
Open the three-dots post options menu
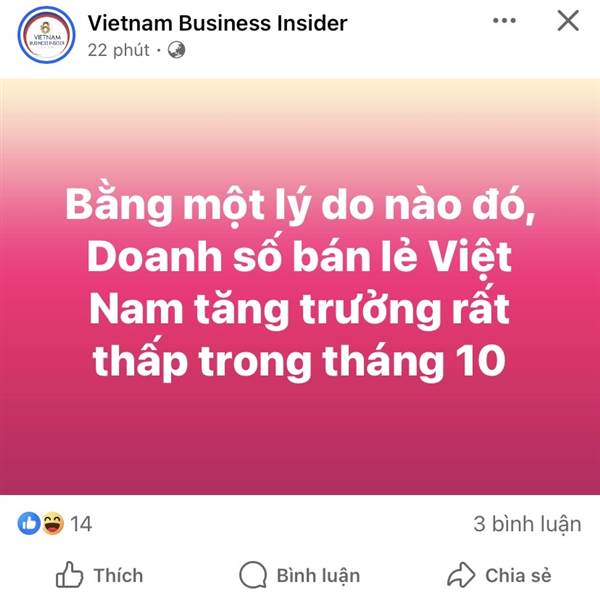504,21
